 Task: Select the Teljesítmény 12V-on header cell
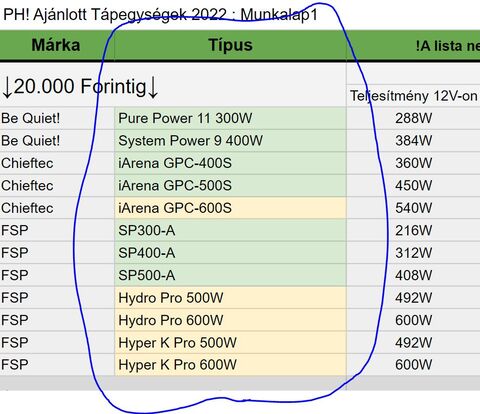point(414,96)
